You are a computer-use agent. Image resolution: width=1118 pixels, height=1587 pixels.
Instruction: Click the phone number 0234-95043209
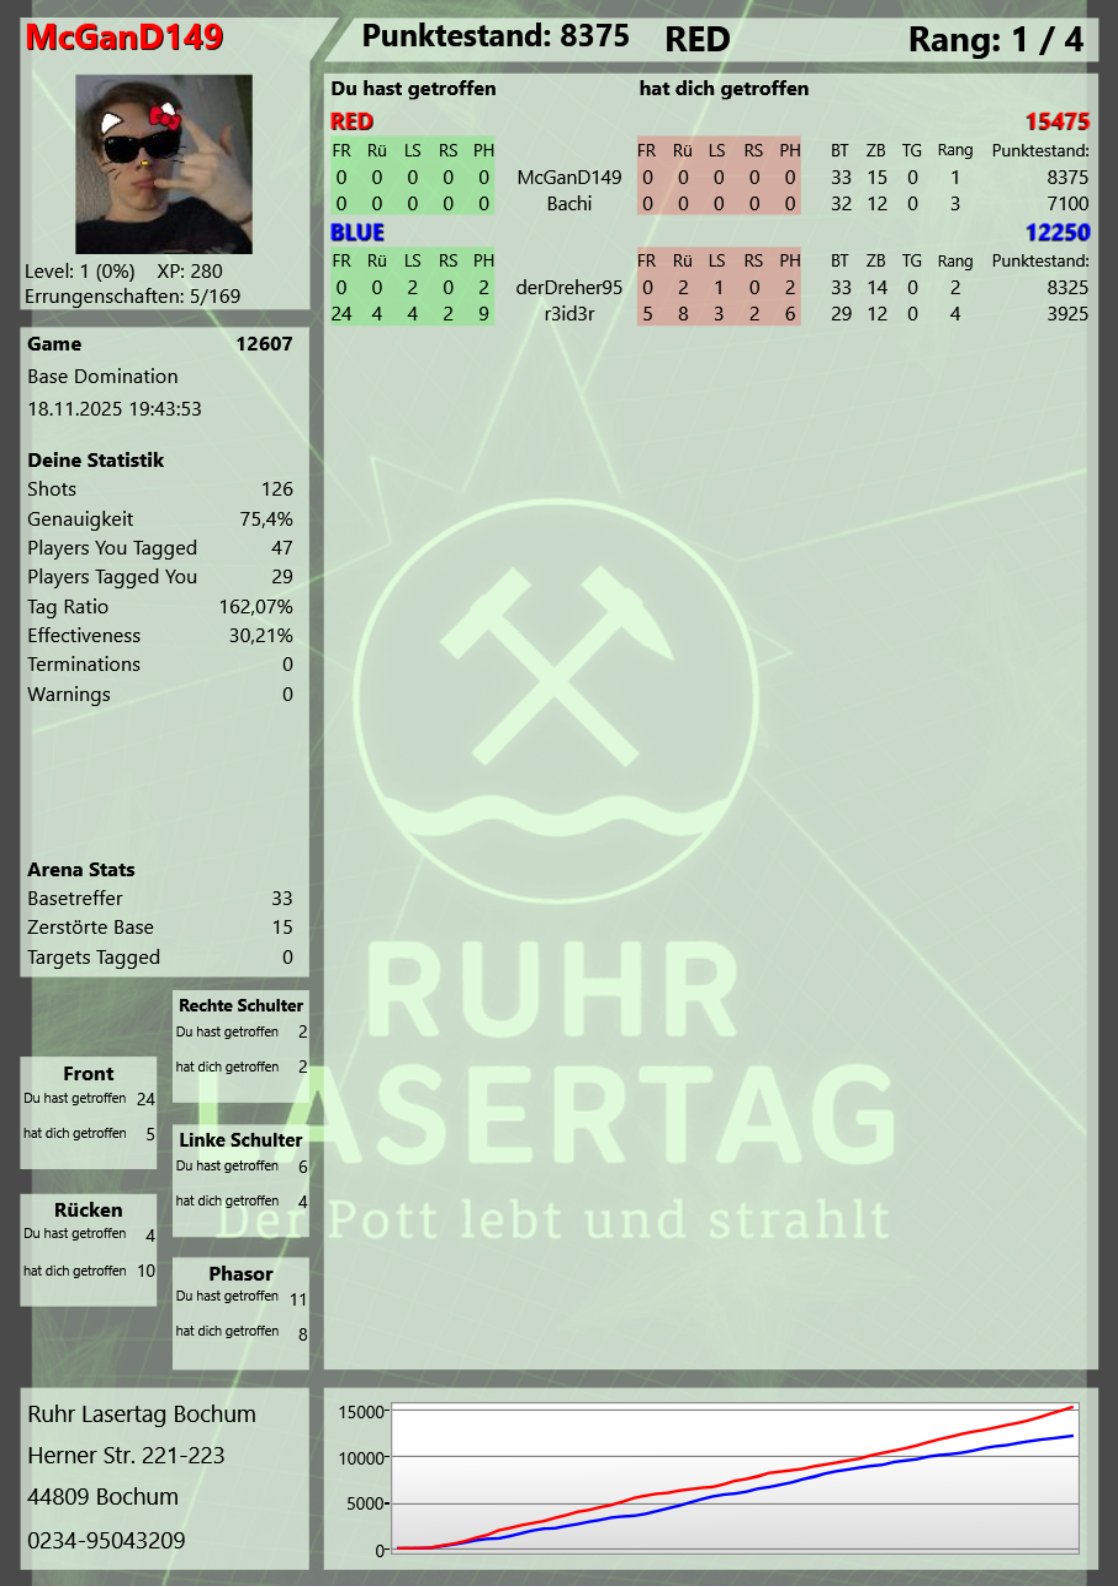point(106,1540)
